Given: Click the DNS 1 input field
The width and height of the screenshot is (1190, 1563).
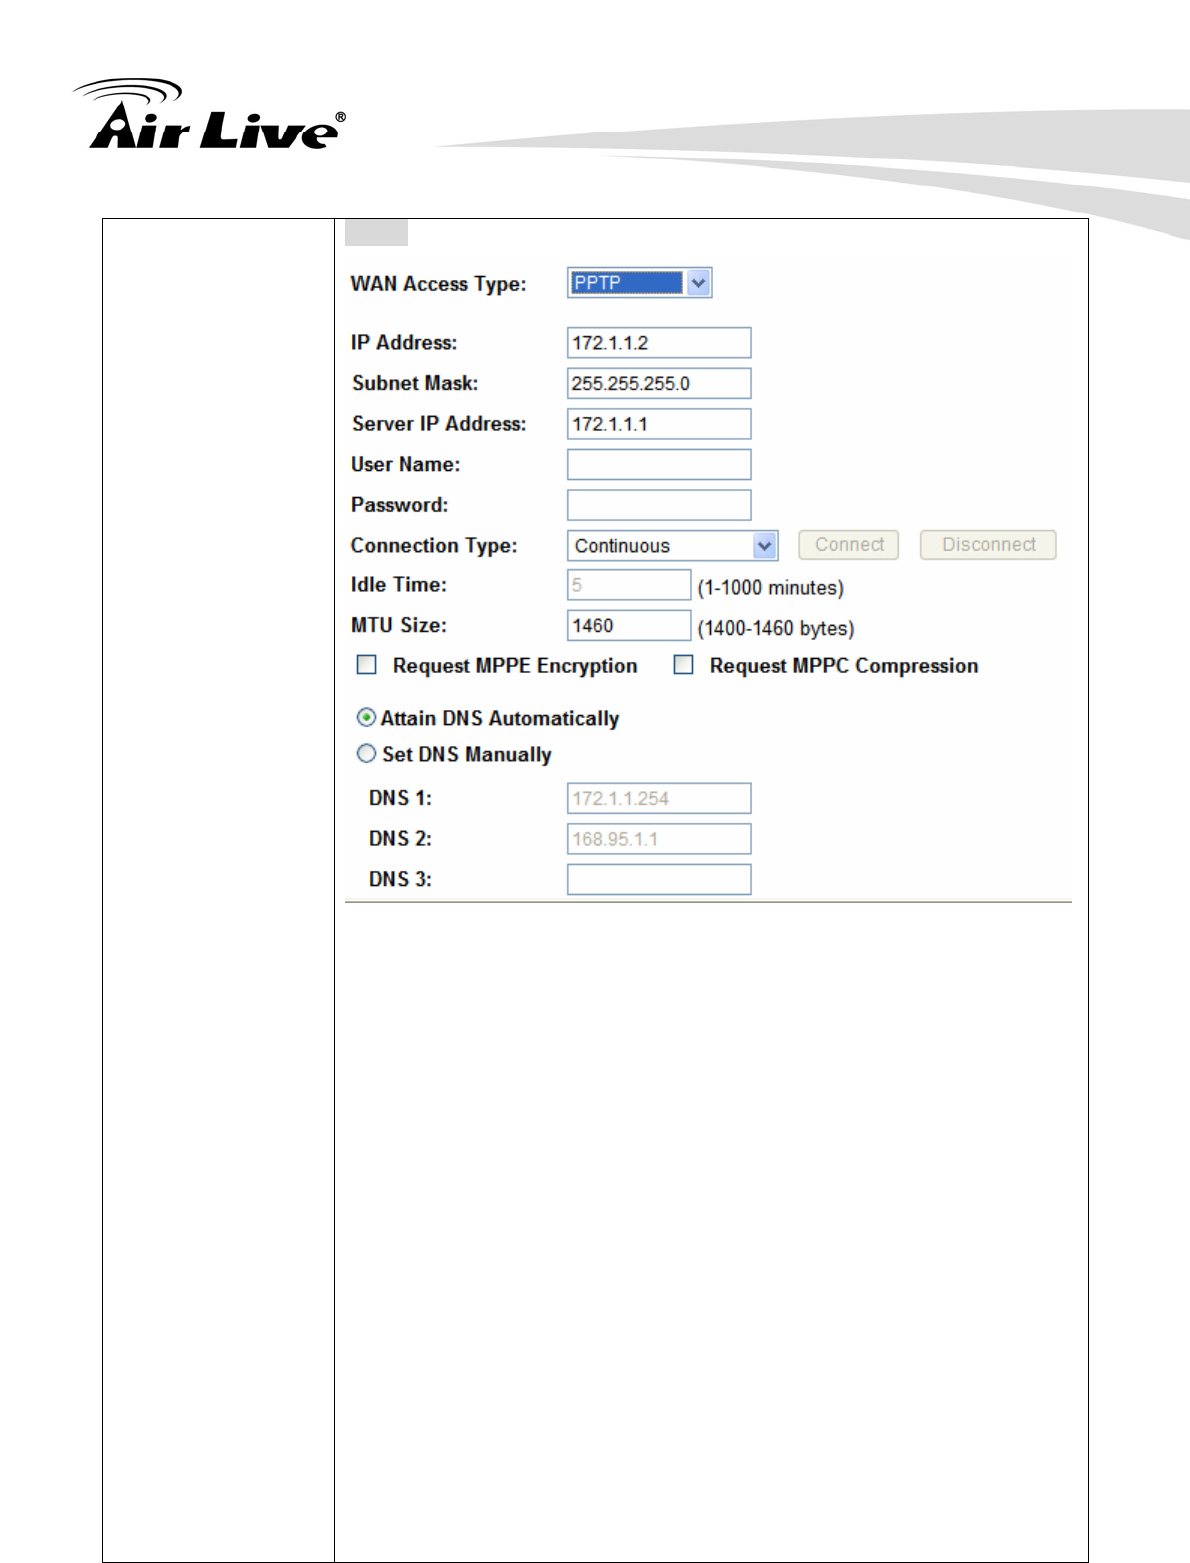Looking at the screenshot, I should click(659, 799).
